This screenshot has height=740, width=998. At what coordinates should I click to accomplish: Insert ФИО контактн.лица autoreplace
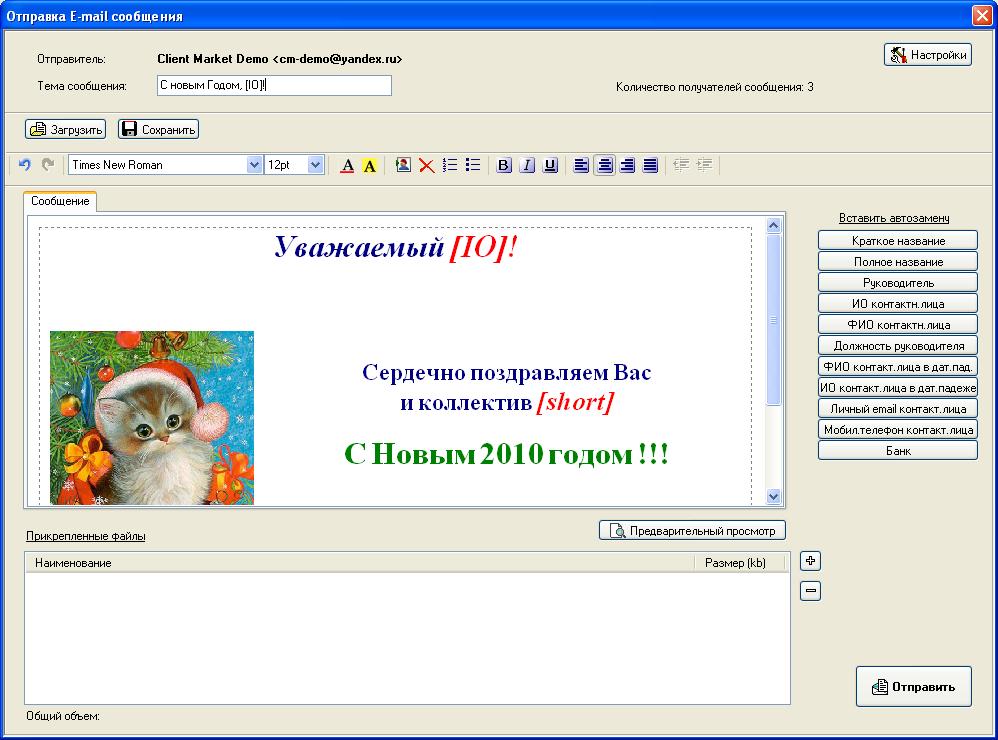click(898, 325)
